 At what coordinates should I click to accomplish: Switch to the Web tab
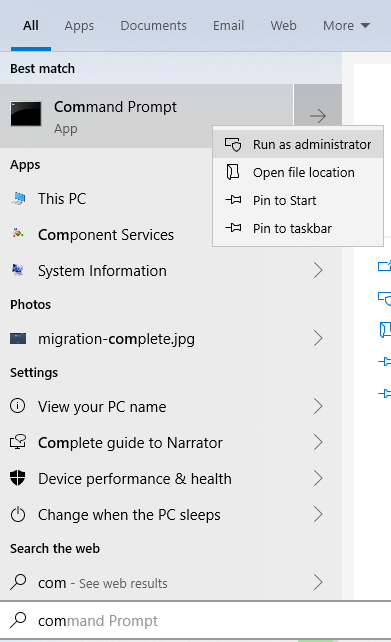[x=283, y=25]
